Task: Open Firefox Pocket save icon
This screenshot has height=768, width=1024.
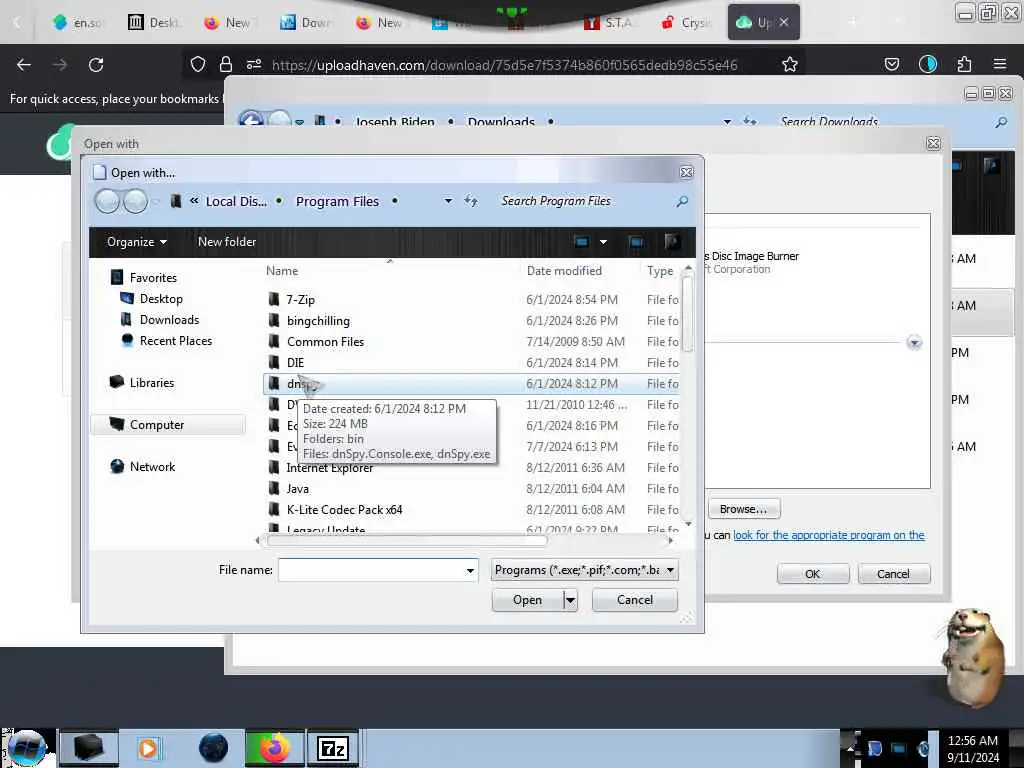Action: coord(891,64)
